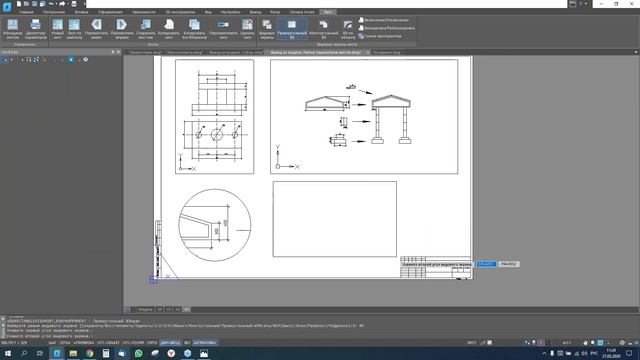Screen dimensions: 640x360
Task: Toggle ШАГ snap mode in status bar
Action: pos(52,343)
